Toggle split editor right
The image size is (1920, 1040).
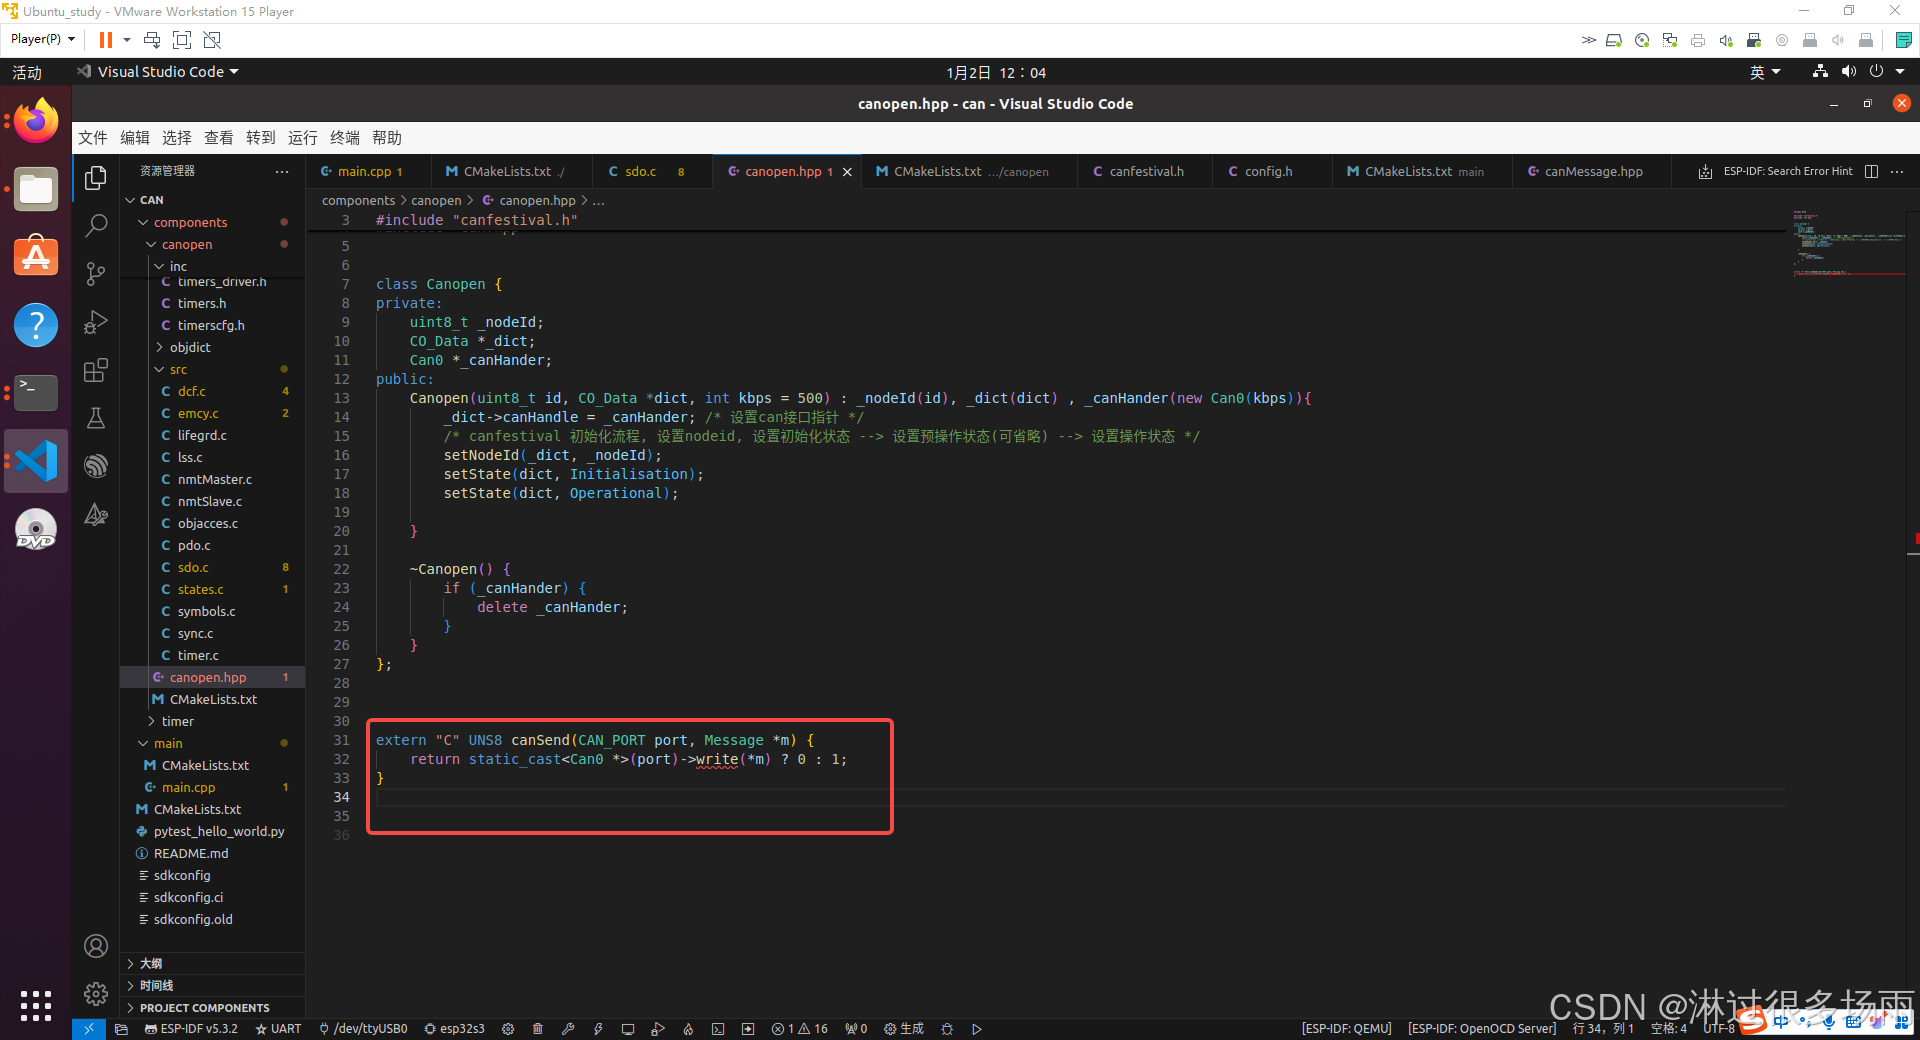point(1871,172)
